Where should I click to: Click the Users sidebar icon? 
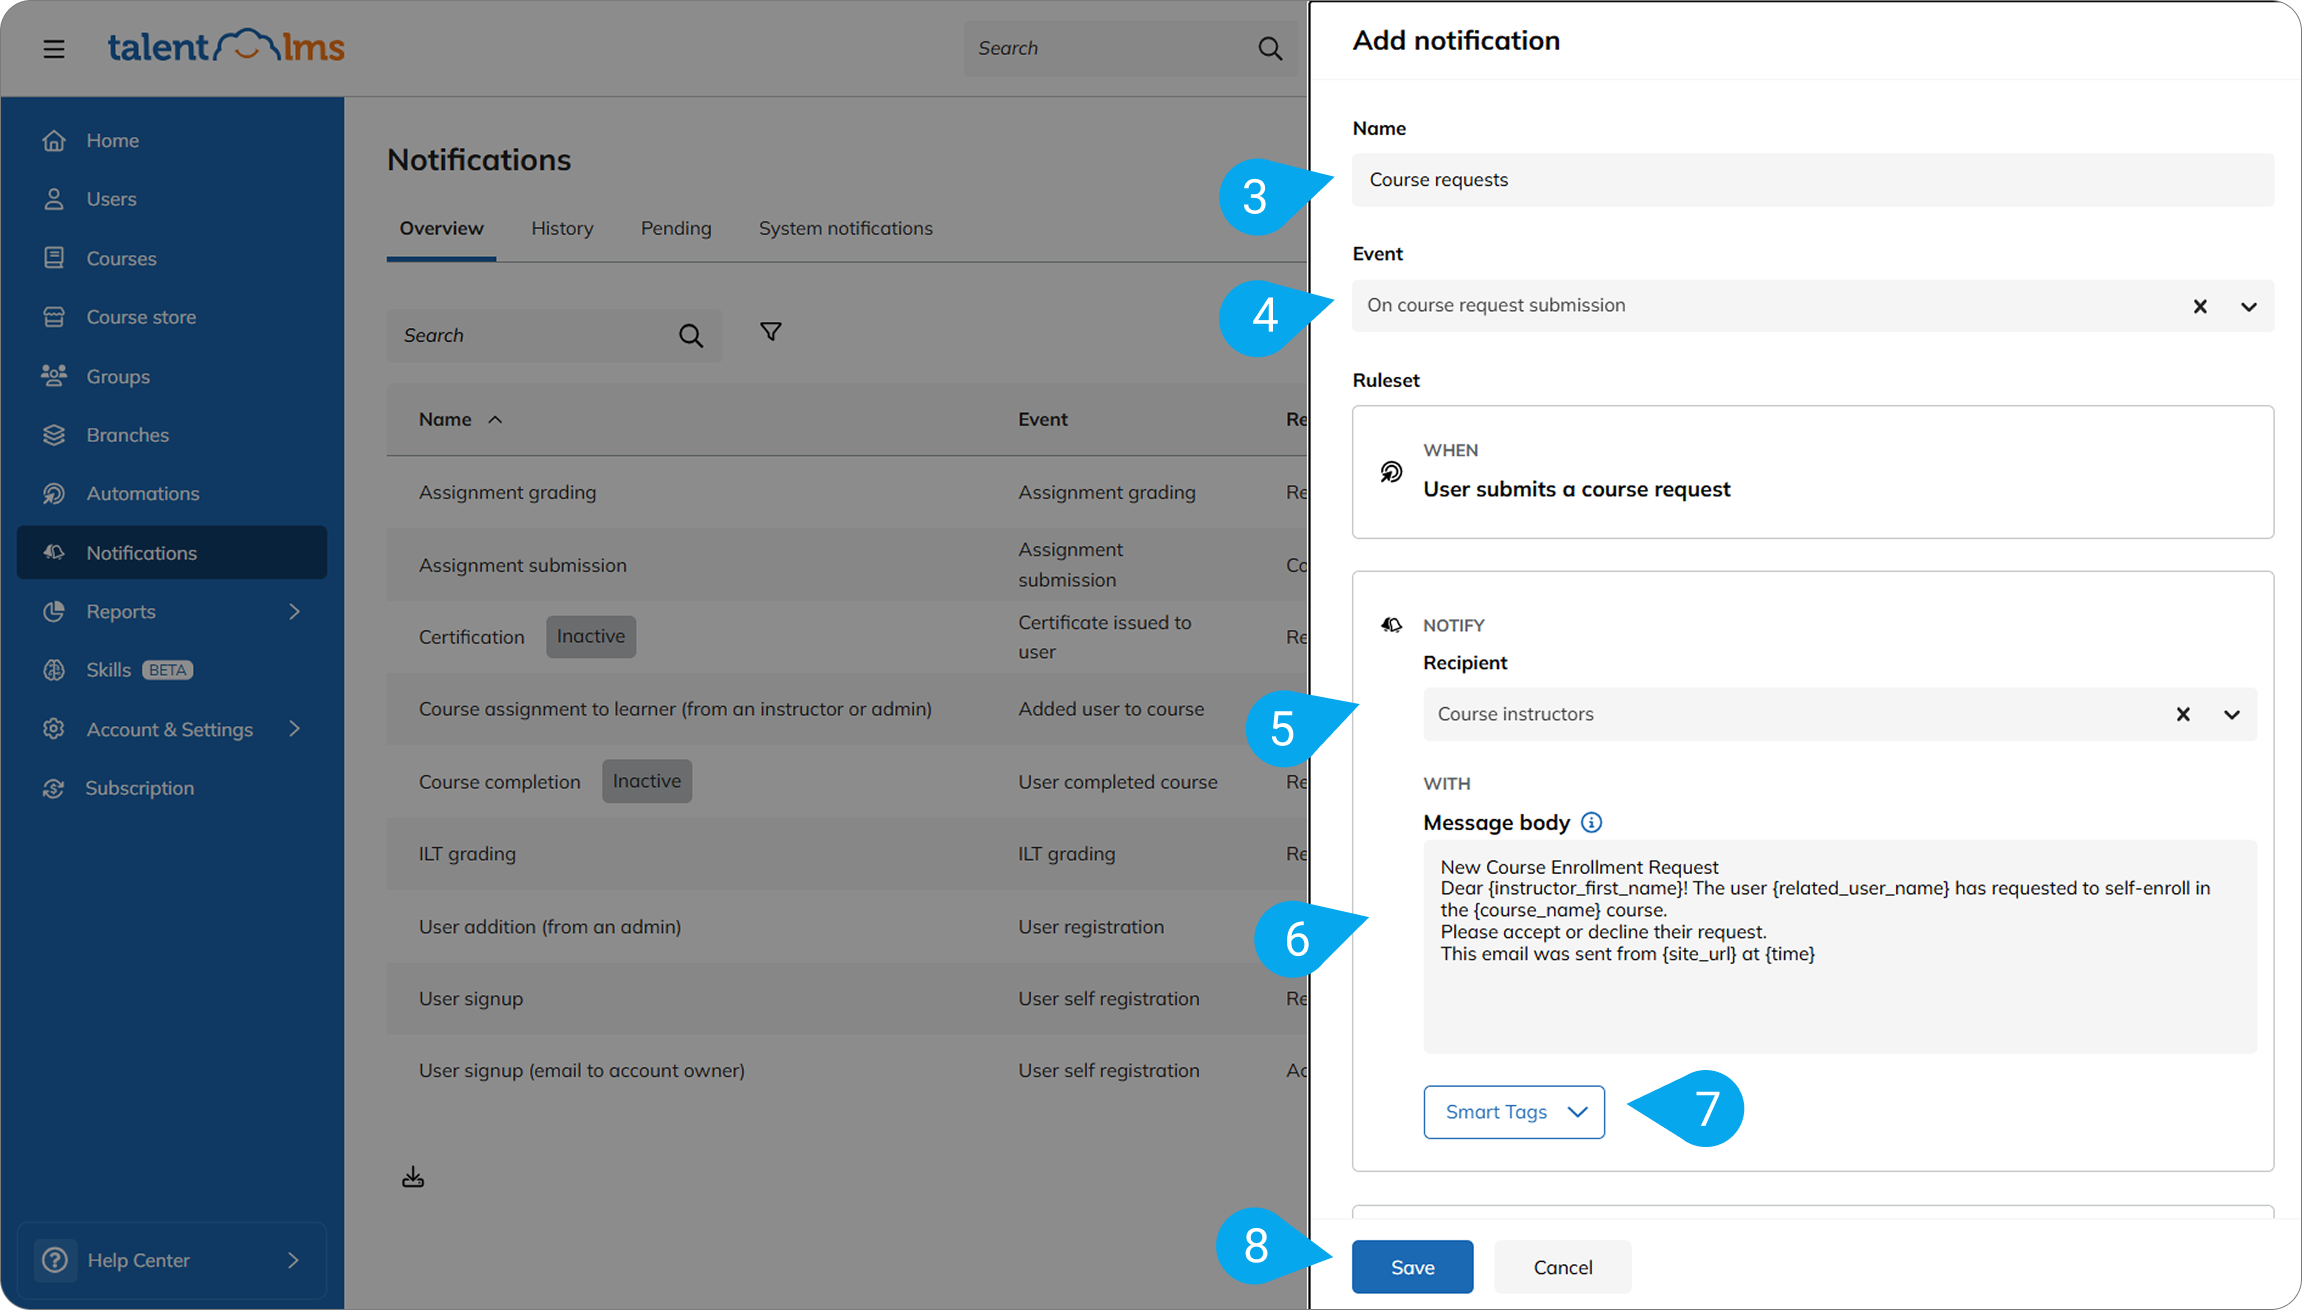pyautogui.click(x=54, y=199)
